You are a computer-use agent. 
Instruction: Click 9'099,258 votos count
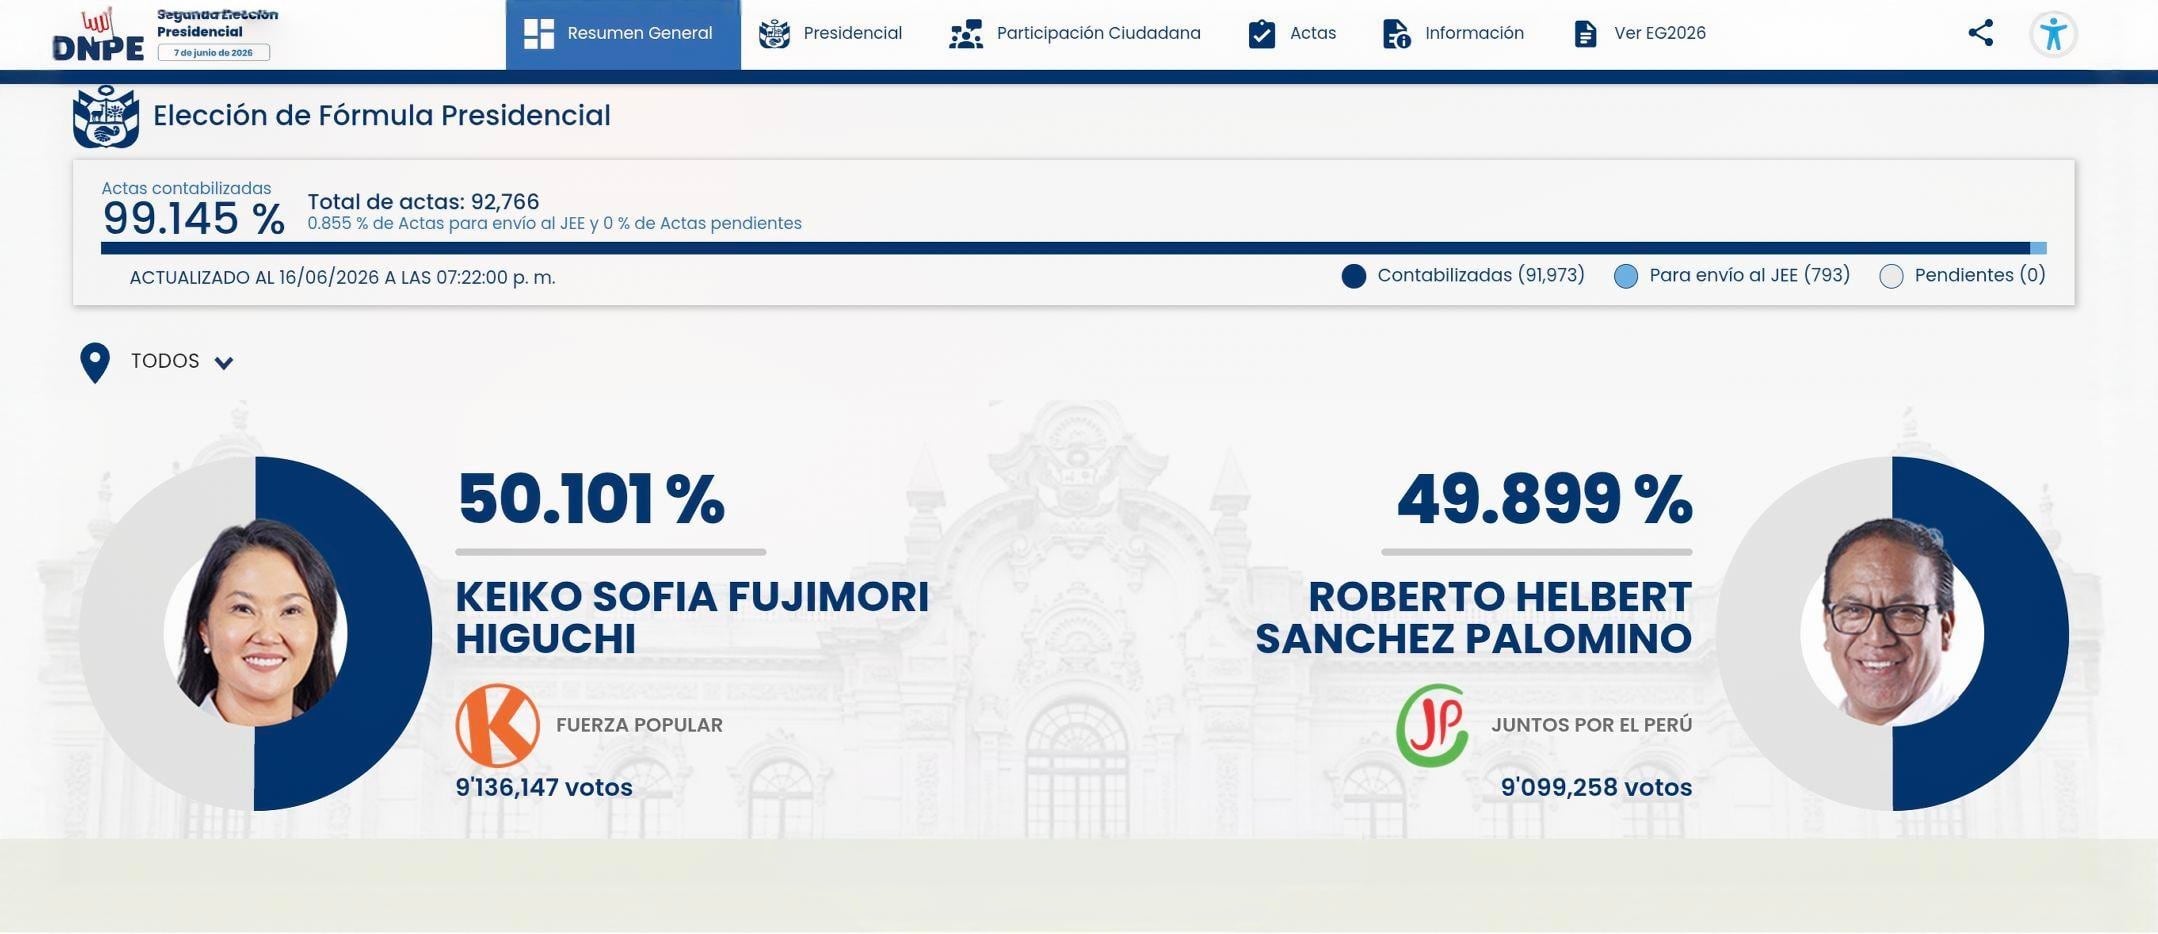coord(1596,788)
